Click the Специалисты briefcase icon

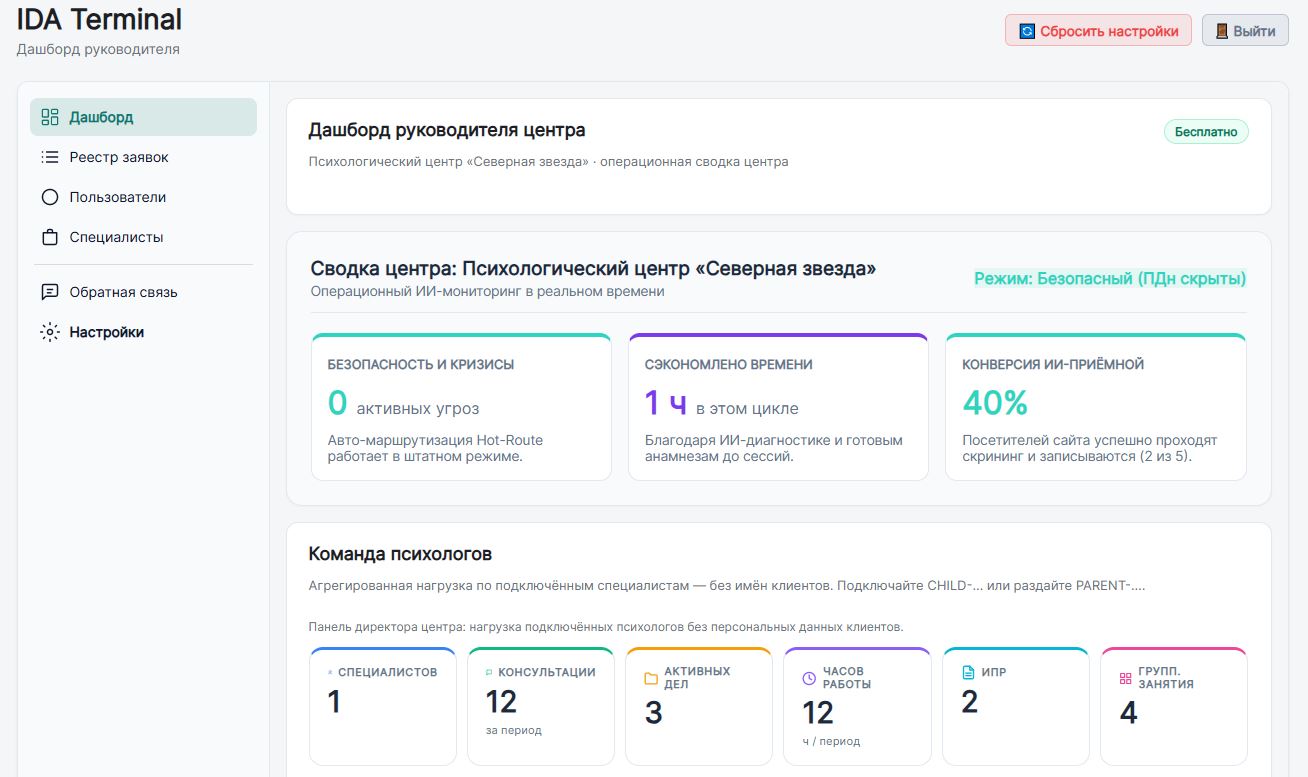pos(50,237)
